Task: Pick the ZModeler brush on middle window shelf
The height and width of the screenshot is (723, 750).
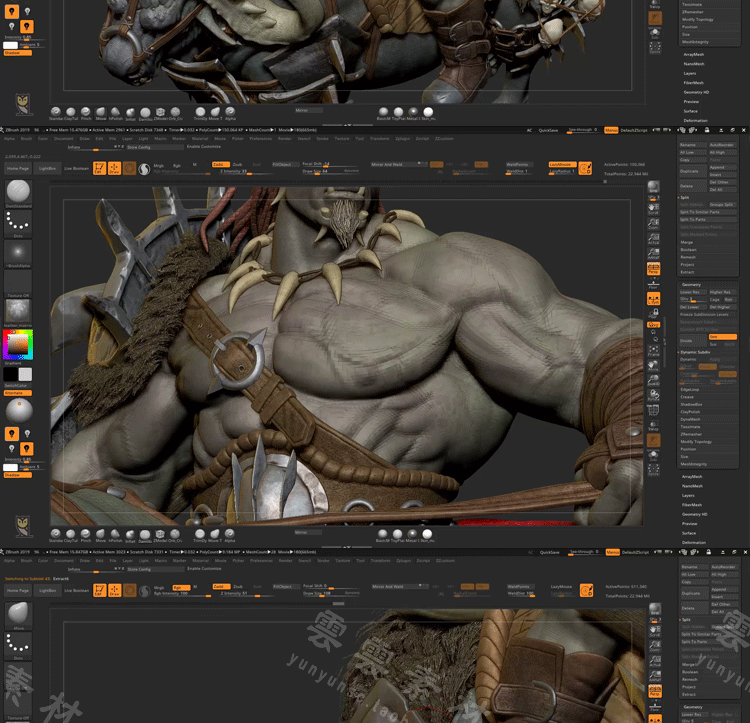Action: tap(160, 534)
